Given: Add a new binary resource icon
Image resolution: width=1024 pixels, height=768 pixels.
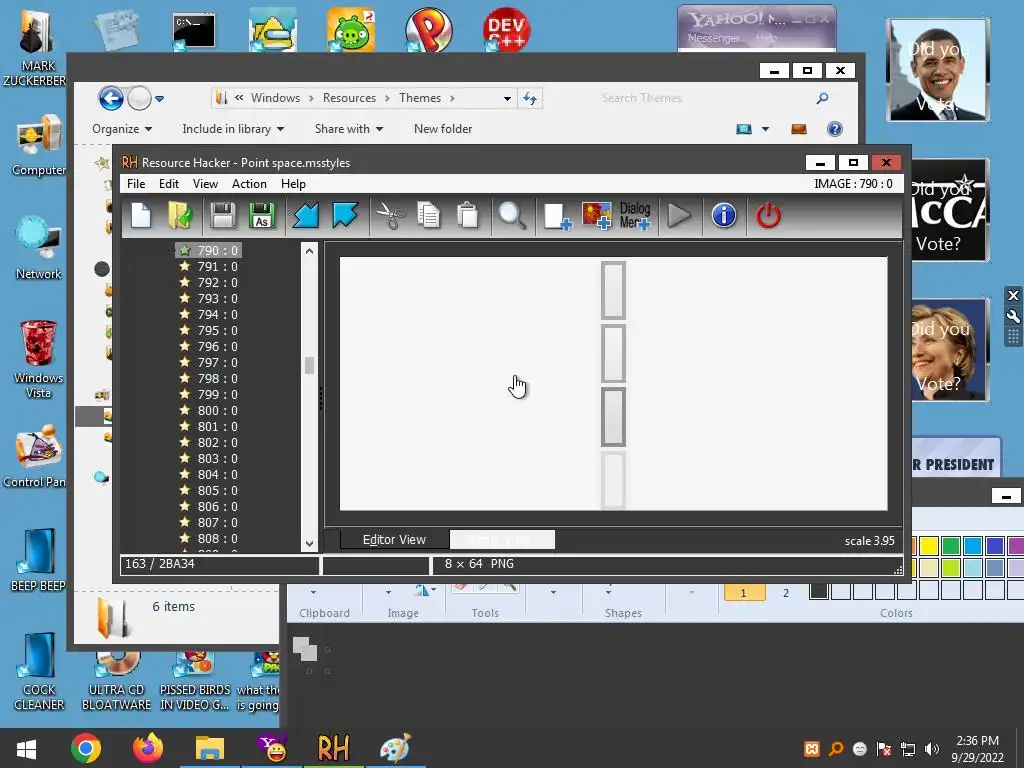Looking at the screenshot, I should (x=557, y=216).
